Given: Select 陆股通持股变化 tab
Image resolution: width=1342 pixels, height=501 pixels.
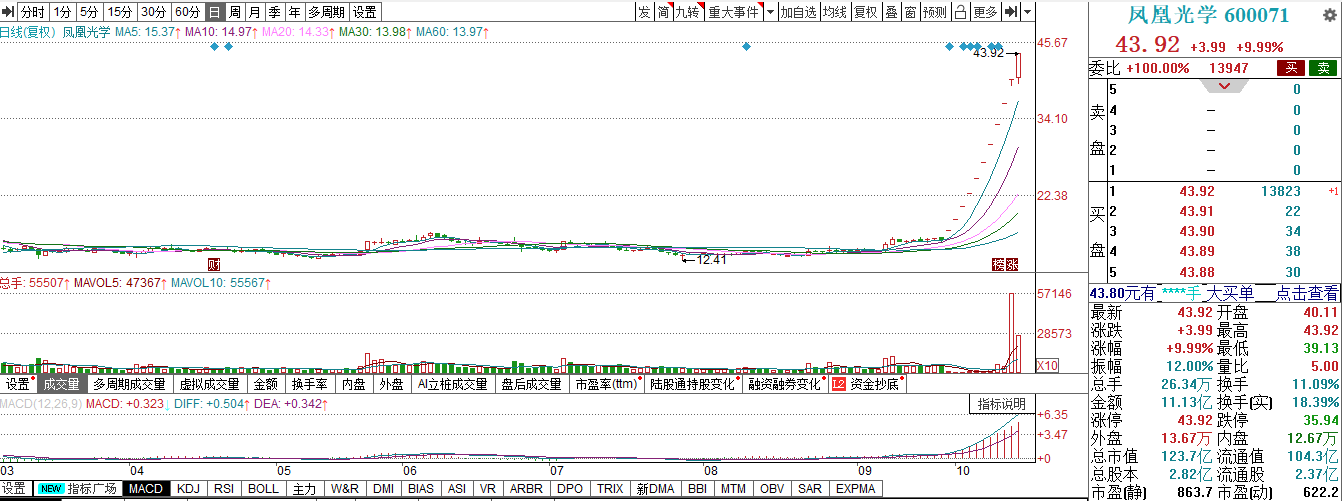Looking at the screenshot, I should [x=694, y=384].
